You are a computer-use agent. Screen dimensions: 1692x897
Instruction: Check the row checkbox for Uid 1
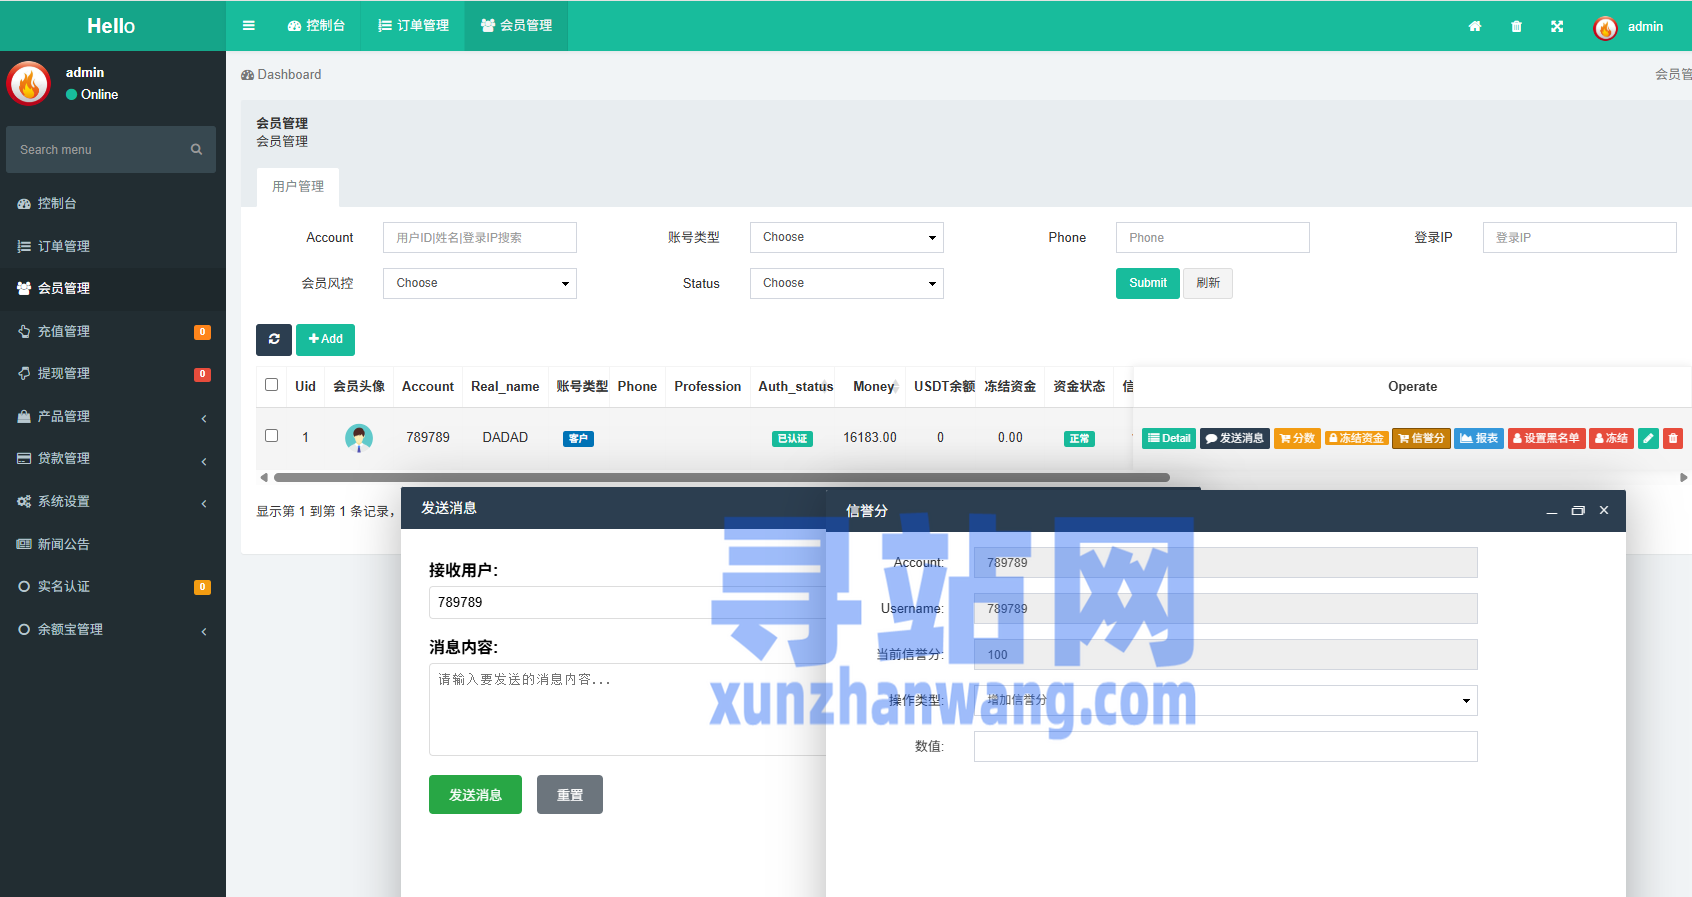tap(271, 436)
